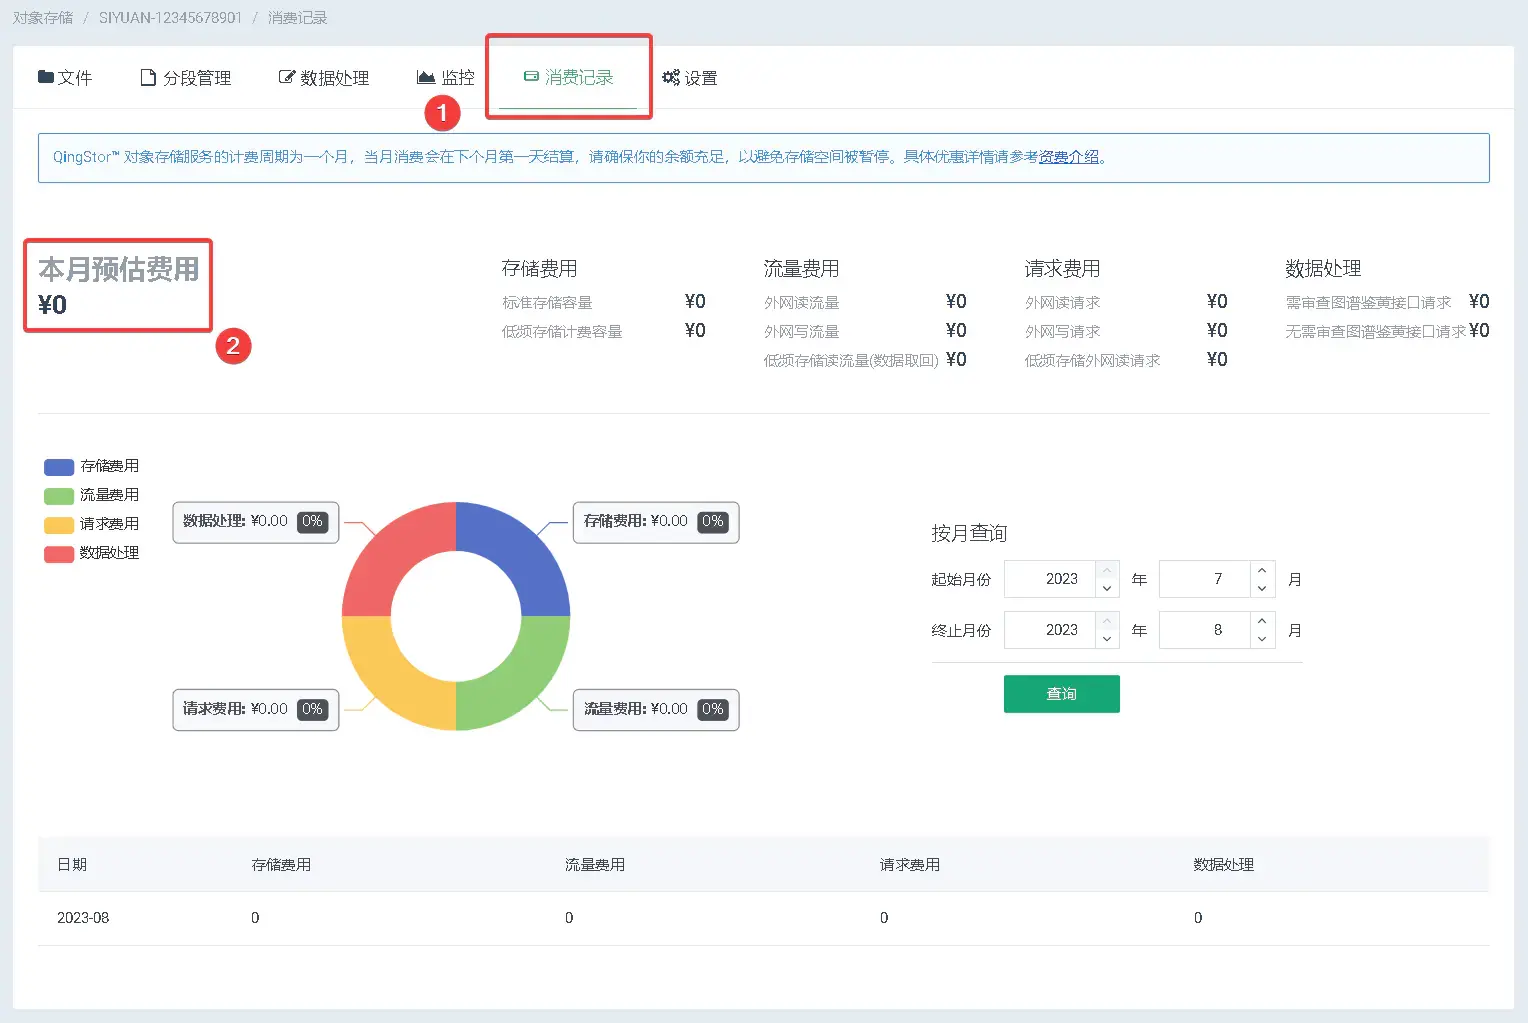Click the start year input showing 2023

point(1052,578)
